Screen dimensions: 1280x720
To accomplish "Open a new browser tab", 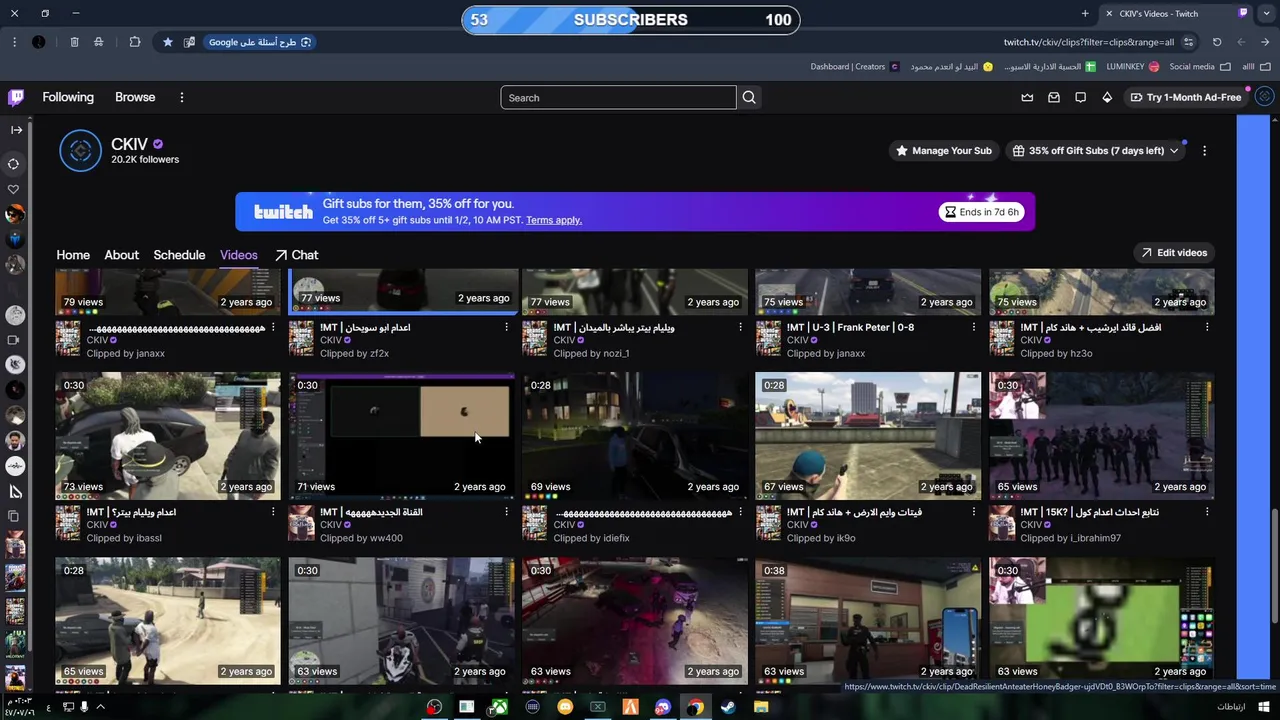I will click(1085, 13).
